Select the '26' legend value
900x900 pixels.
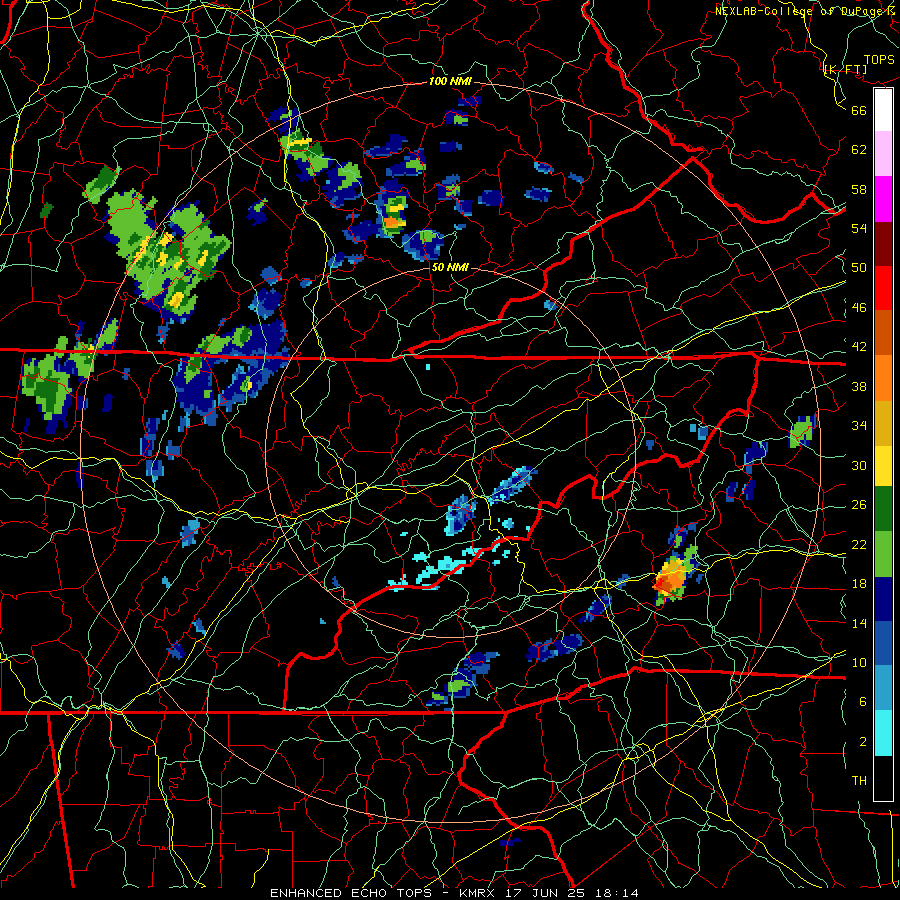click(859, 505)
